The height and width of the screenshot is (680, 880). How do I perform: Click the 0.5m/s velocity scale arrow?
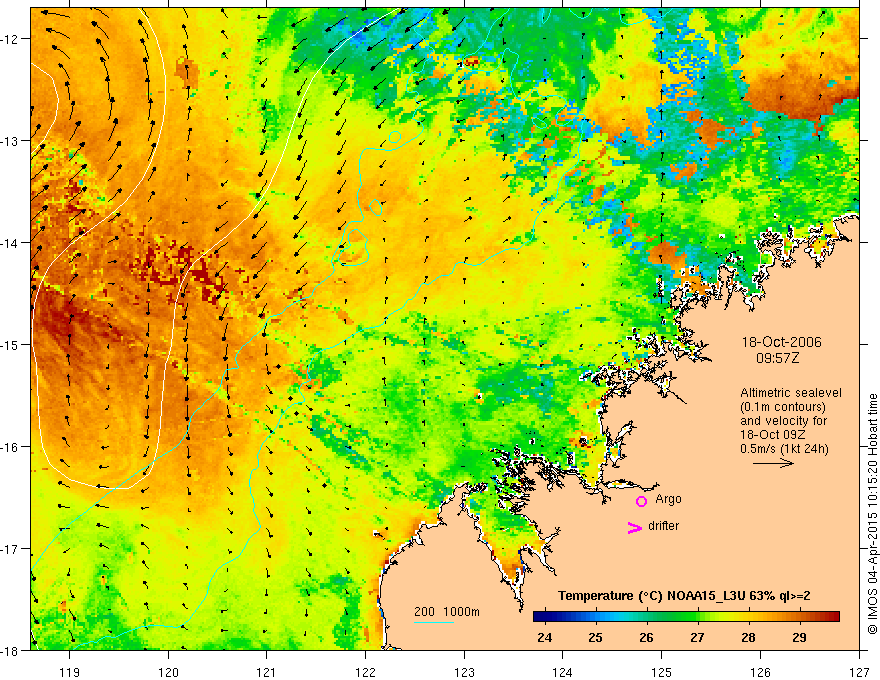[773, 463]
